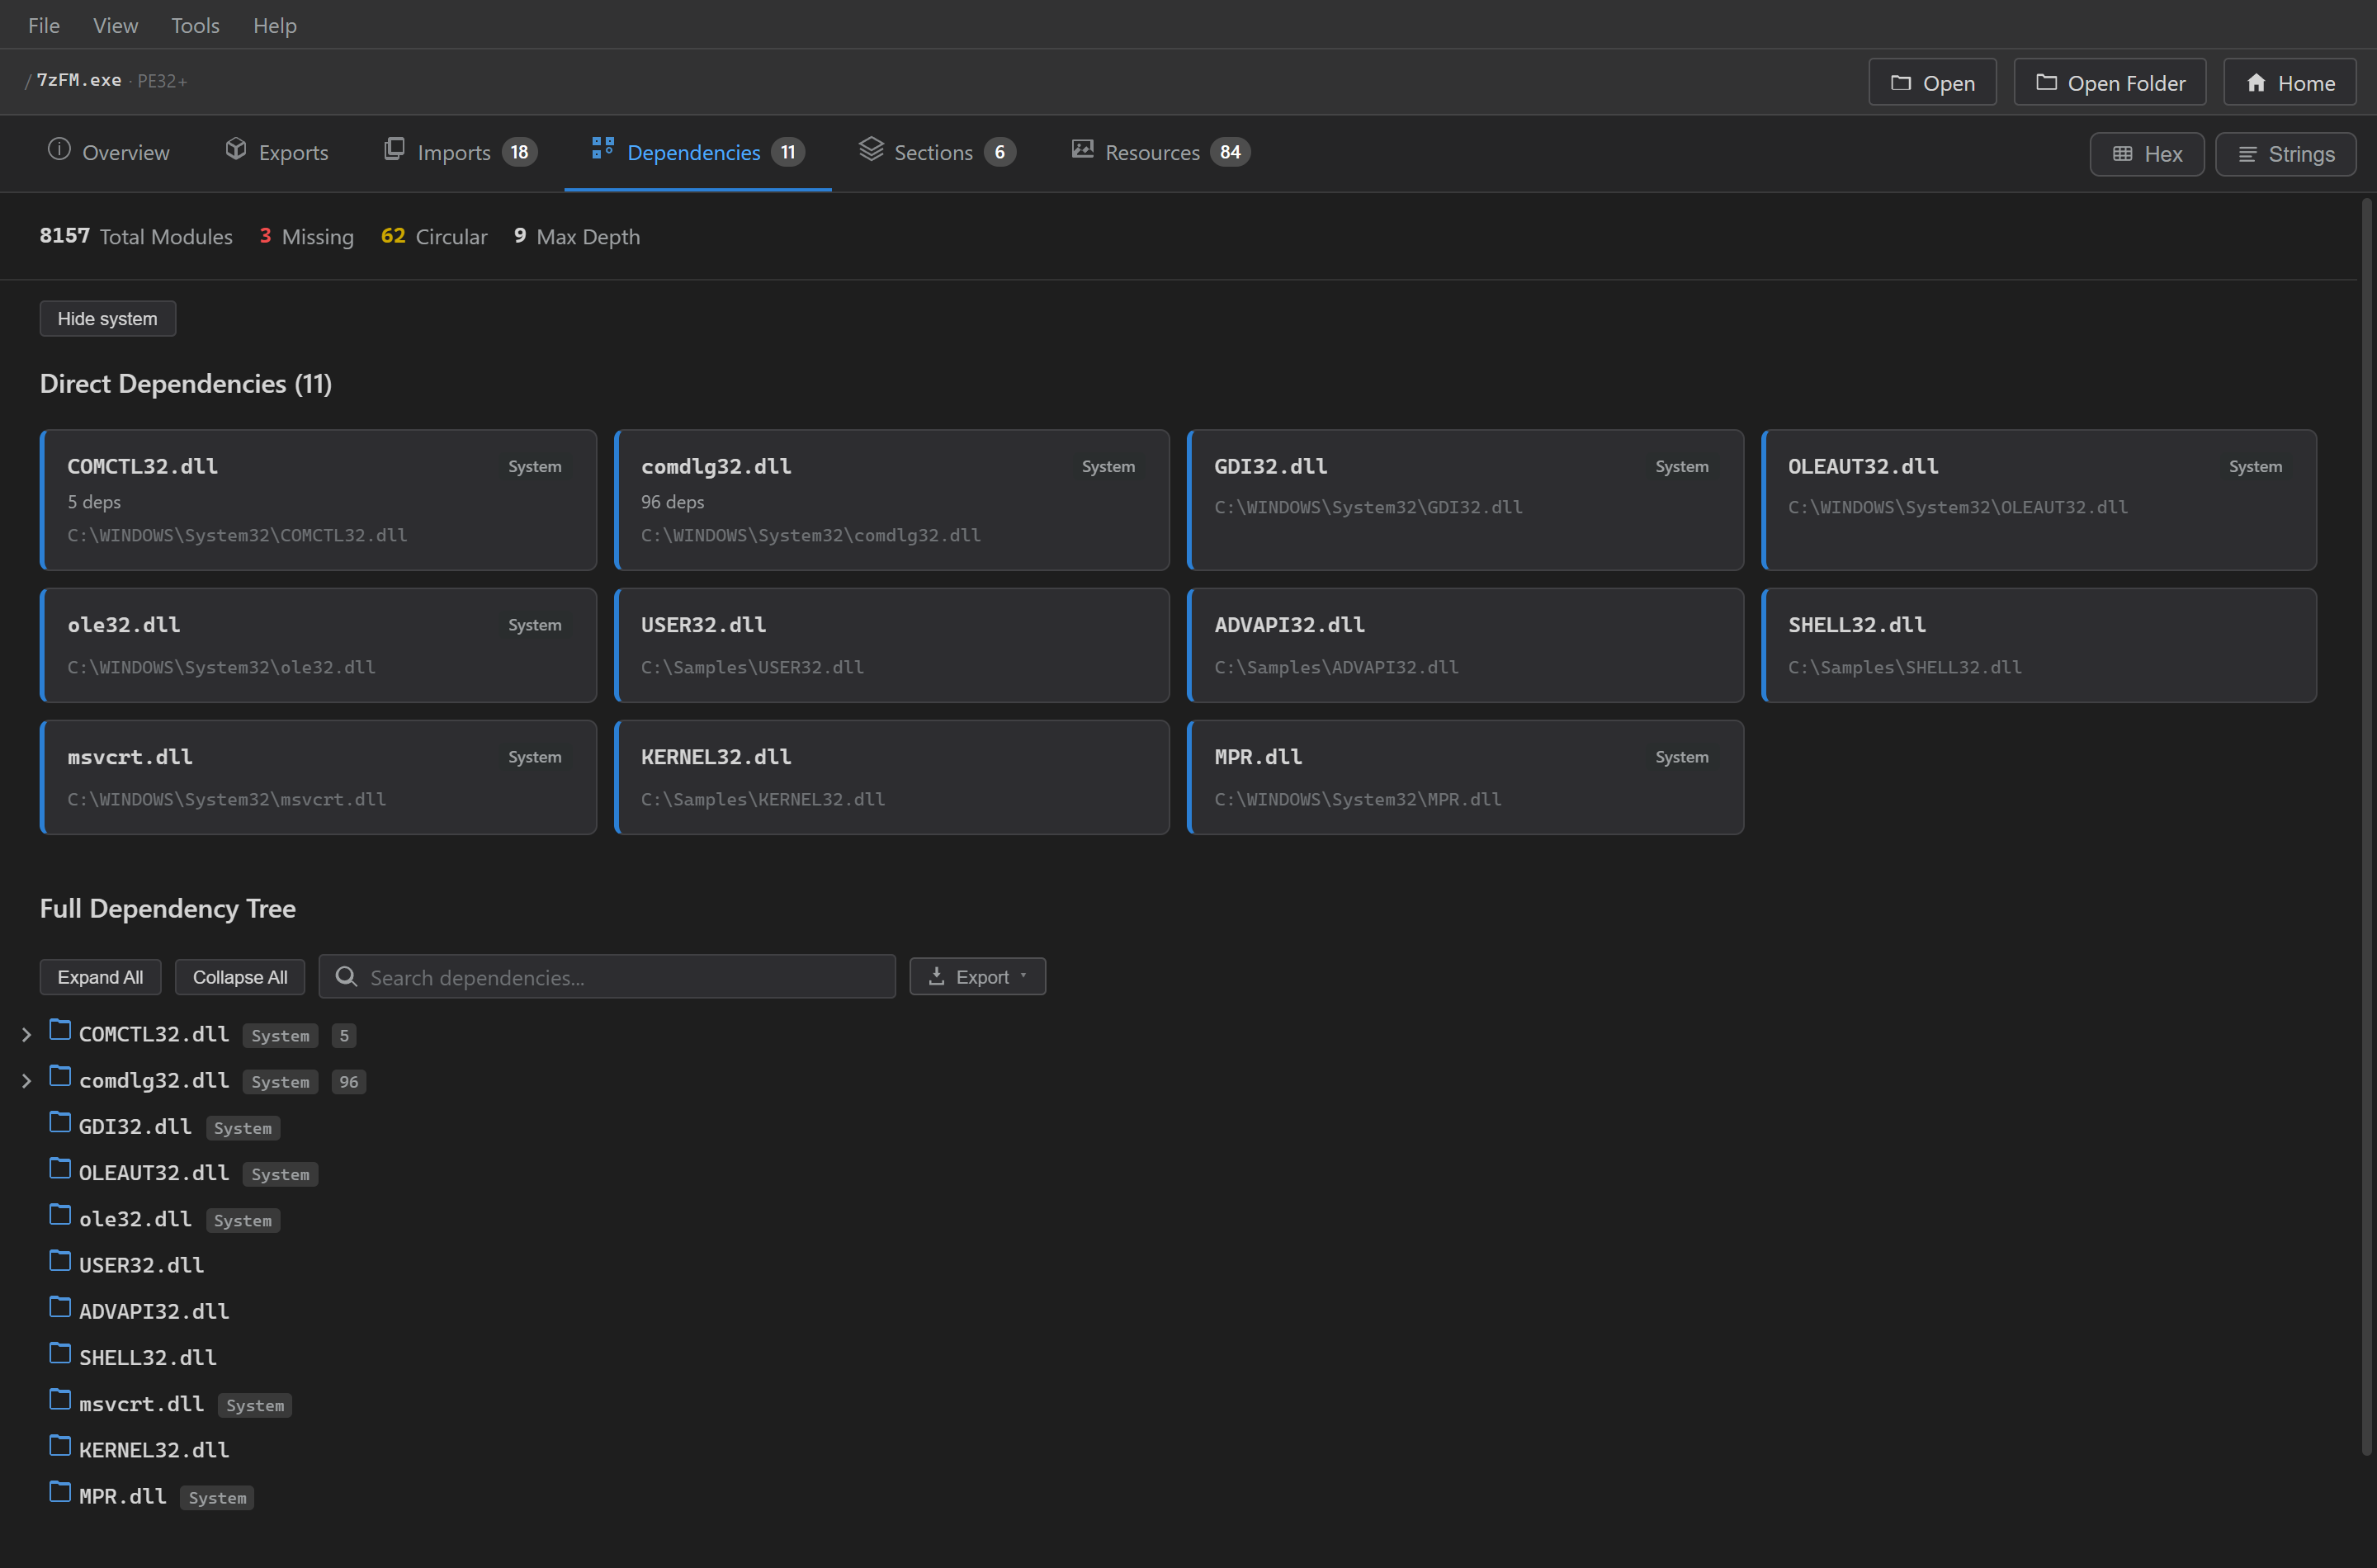Select the USER32.dll dependency card

tap(892, 645)
